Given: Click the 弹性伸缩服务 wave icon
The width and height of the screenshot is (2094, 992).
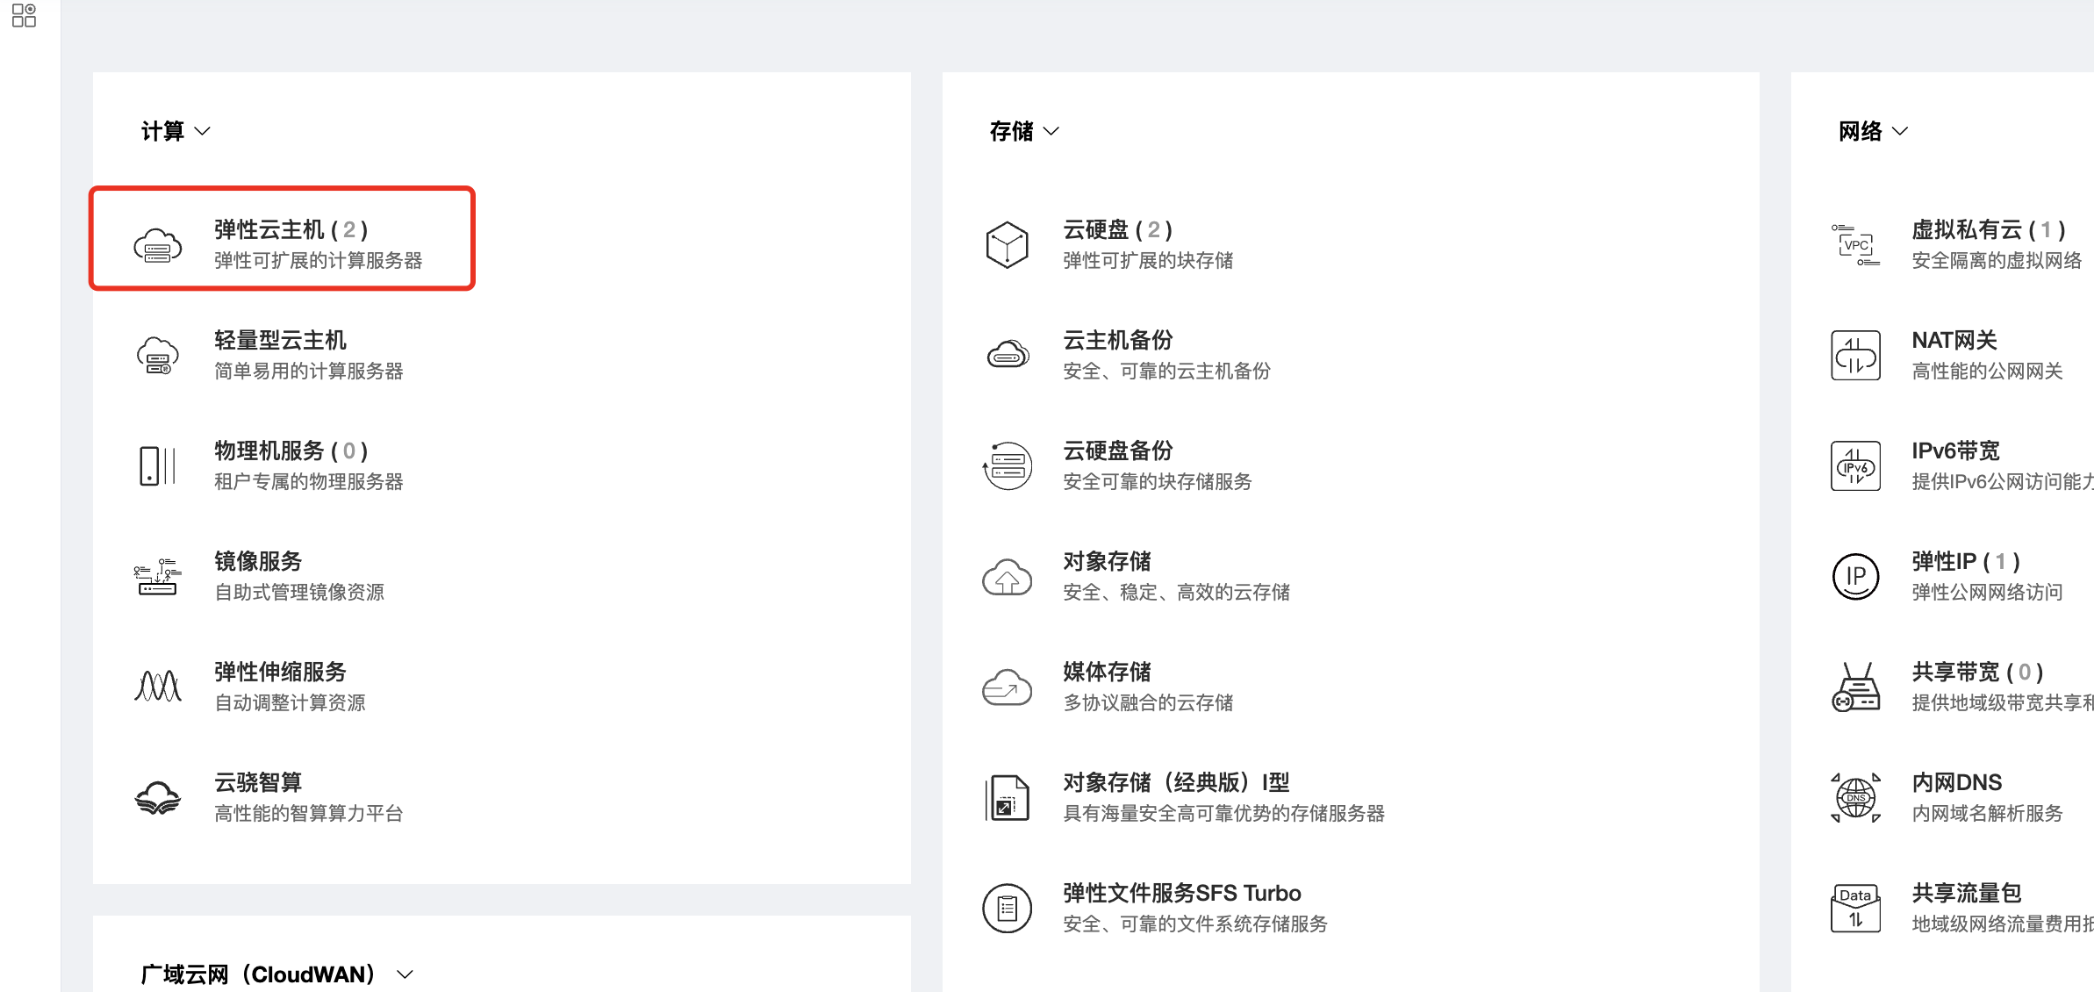Looking at the screenshot, I should (158, 687).
